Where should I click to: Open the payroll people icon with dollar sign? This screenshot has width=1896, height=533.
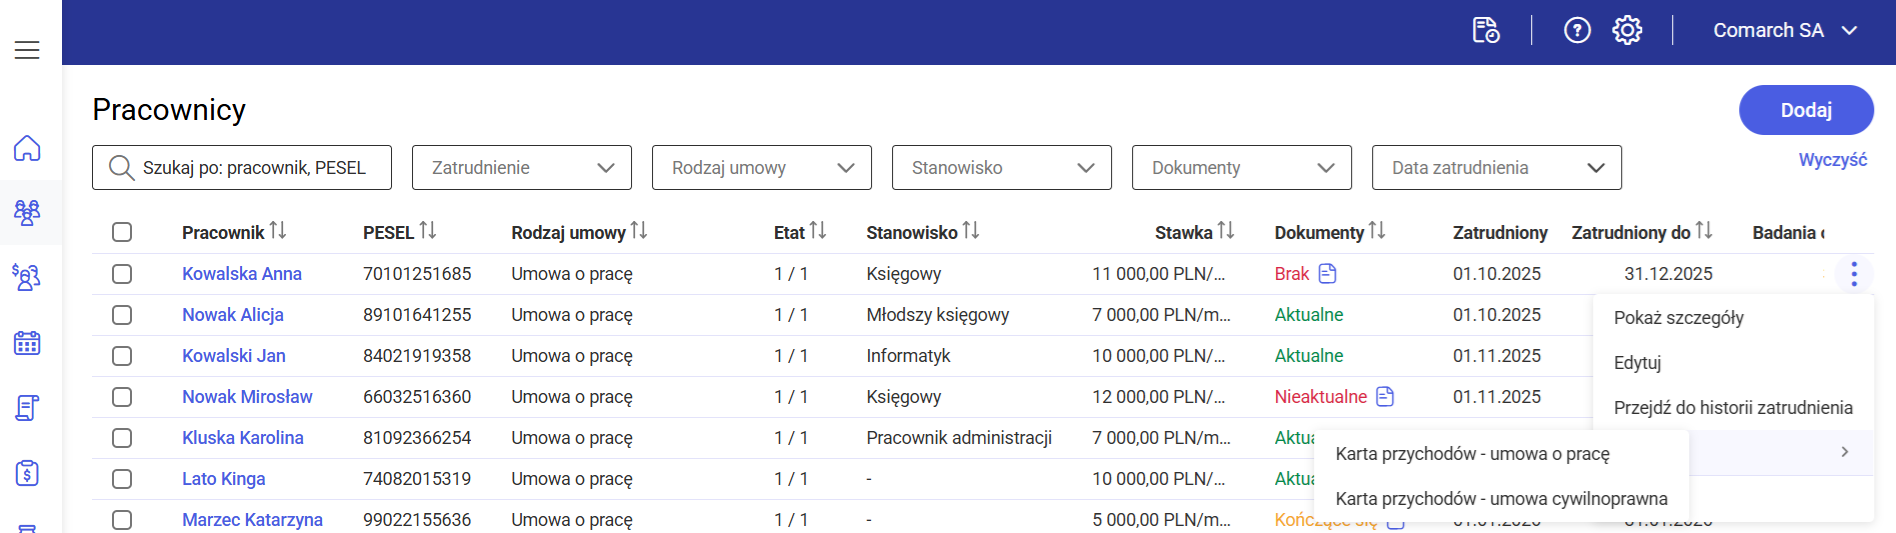pos(27,277)
